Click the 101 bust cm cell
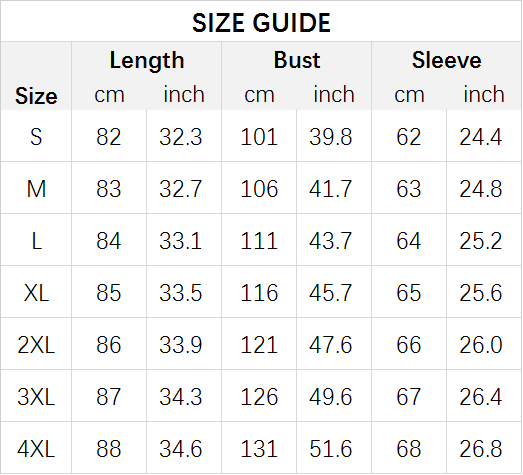Screen dimensions: 523x475 (259, 137)
